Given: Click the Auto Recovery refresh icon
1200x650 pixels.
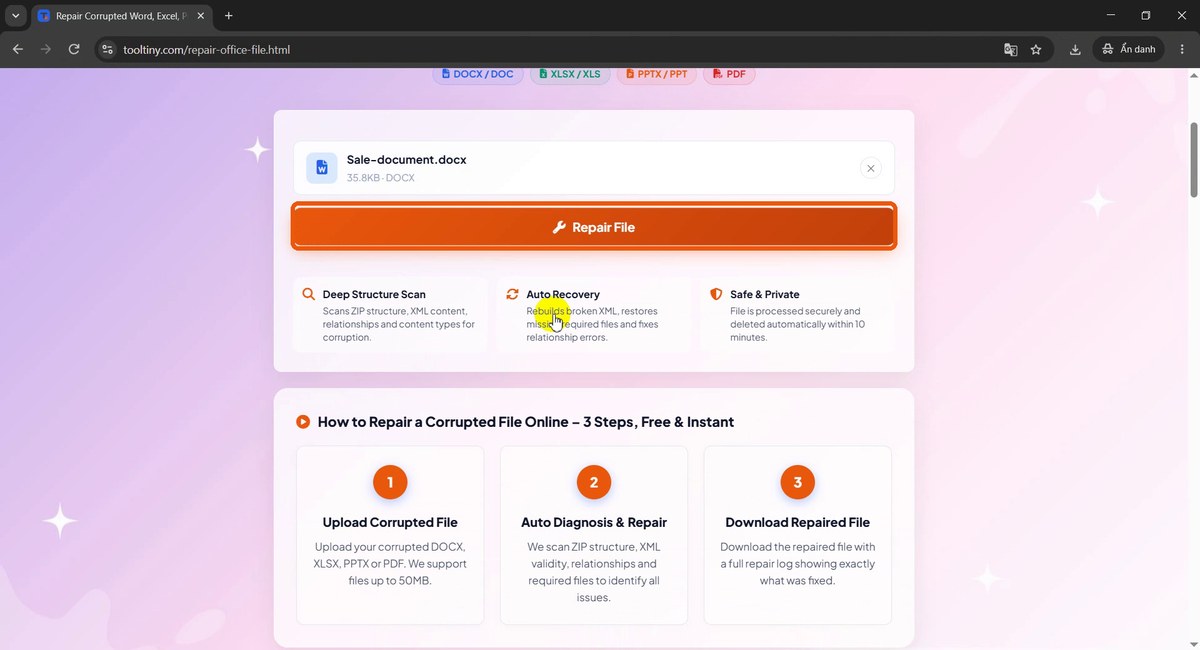Looking at the screenshot, I should [x=513, y=294].
